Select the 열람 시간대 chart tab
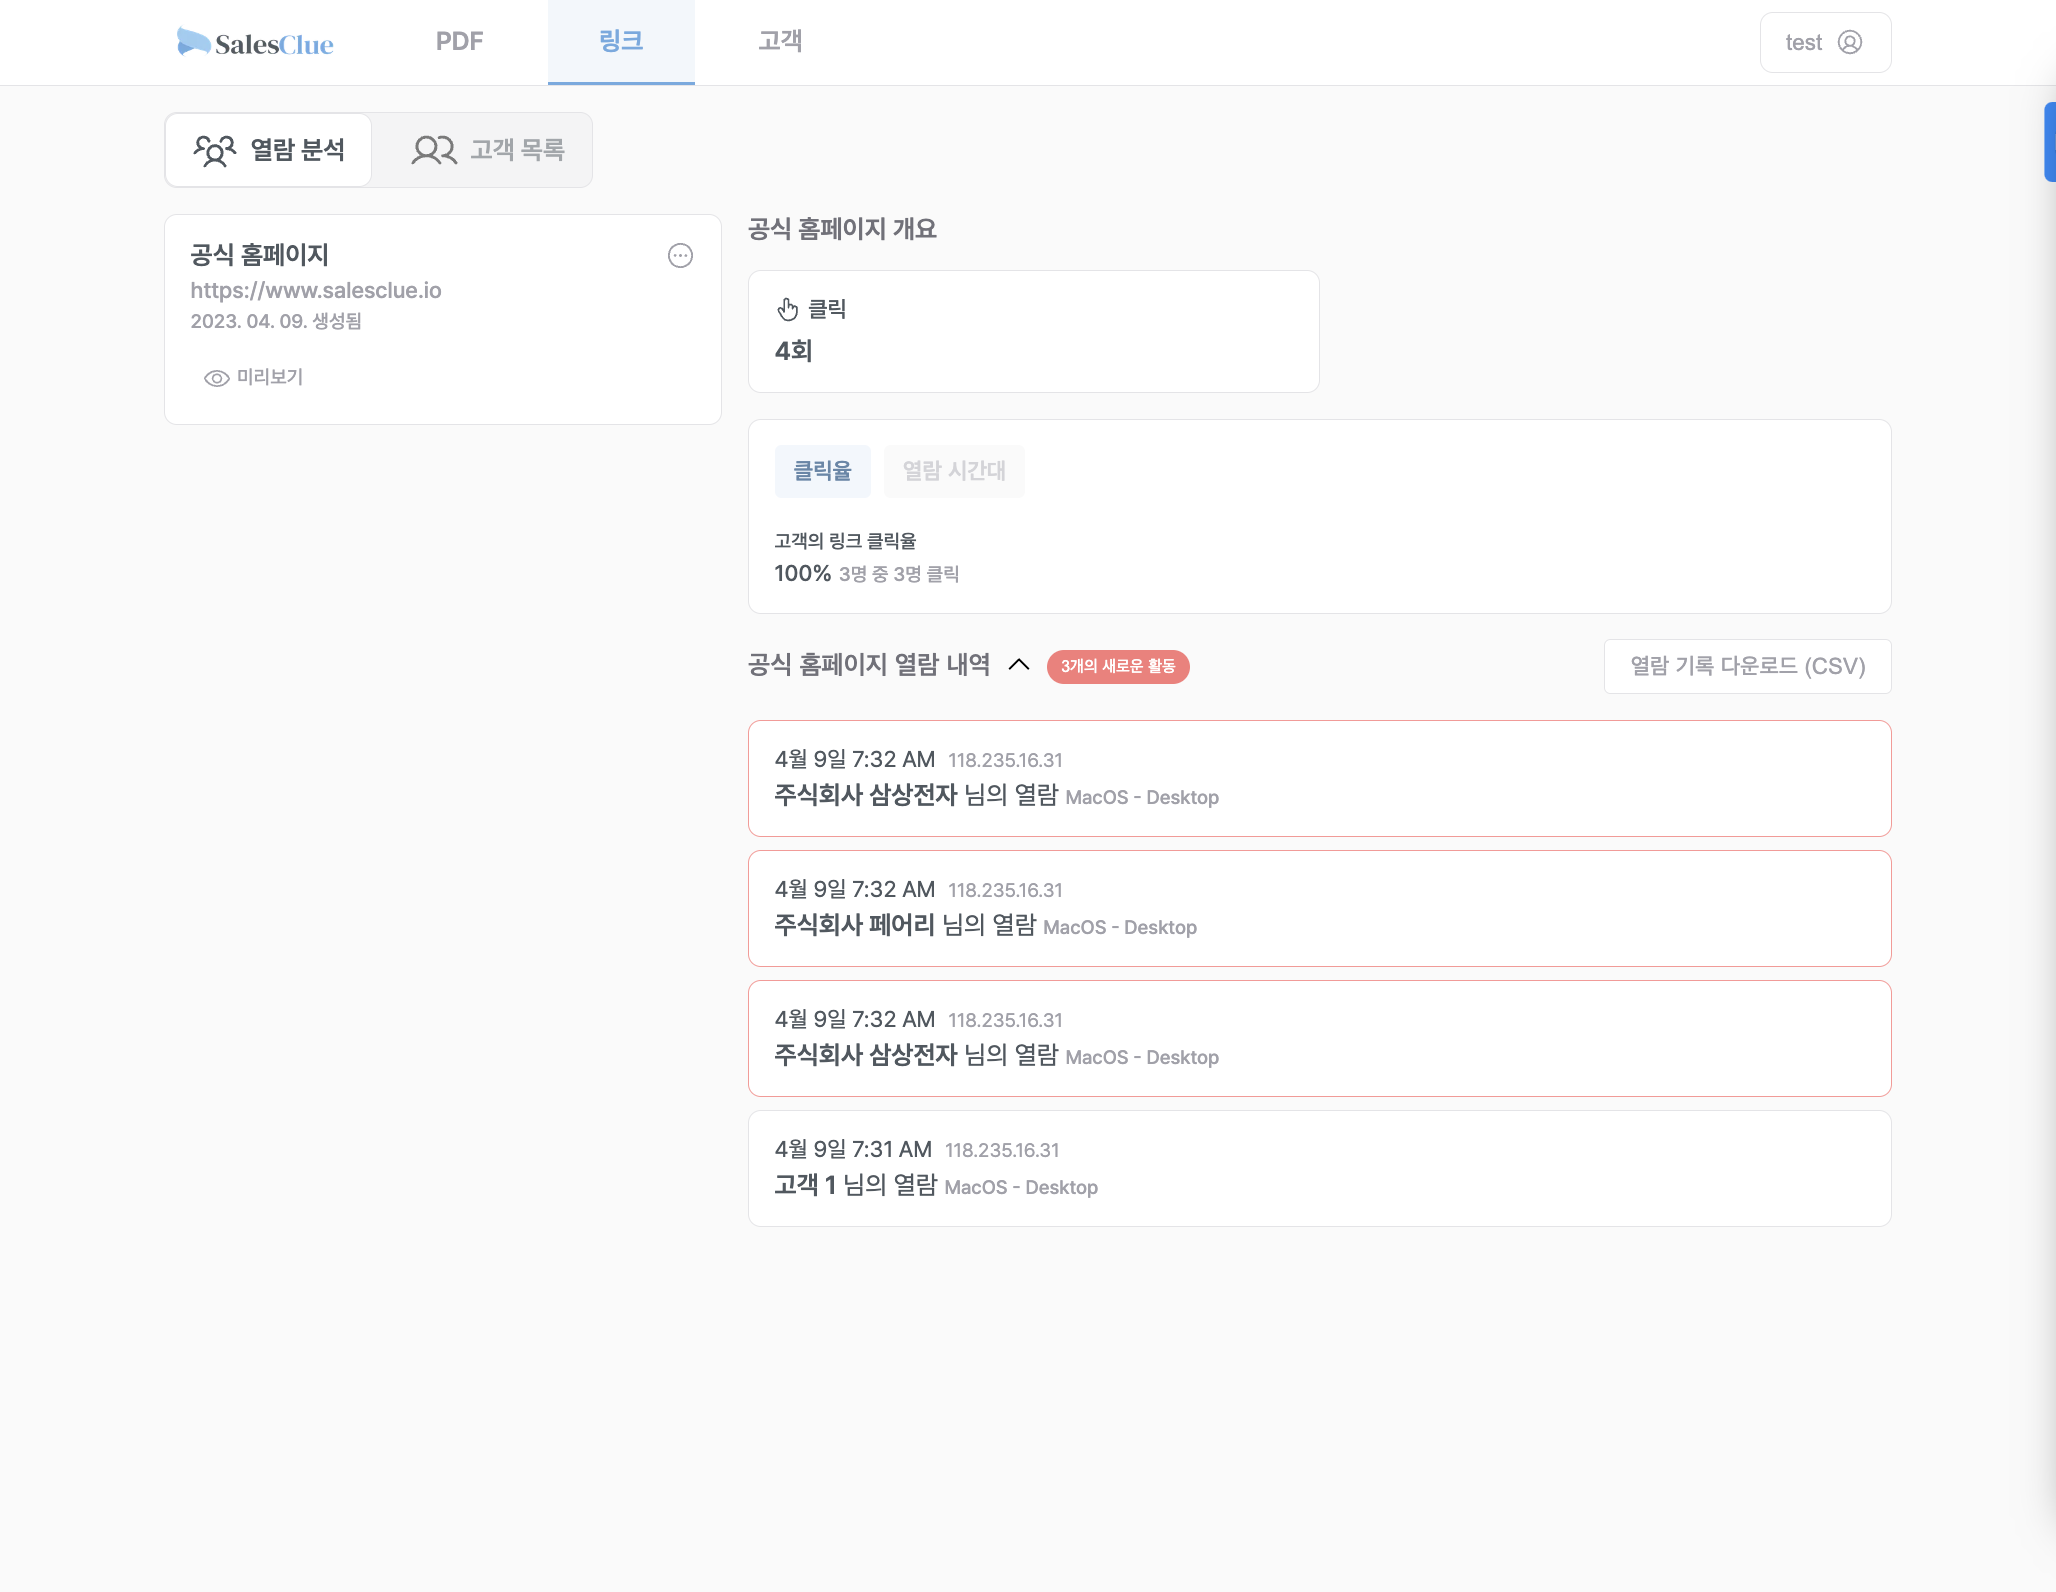Image resolution: width=2056 pixels, height=1592 pixels. (954, 471)
